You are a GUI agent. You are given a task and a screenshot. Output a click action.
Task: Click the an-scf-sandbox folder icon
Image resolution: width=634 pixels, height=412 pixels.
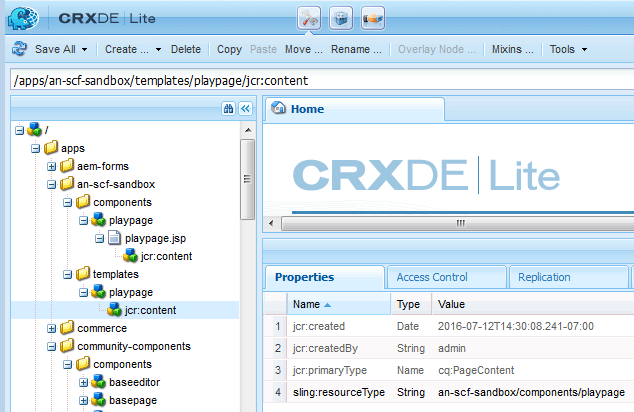pos(67,184)
